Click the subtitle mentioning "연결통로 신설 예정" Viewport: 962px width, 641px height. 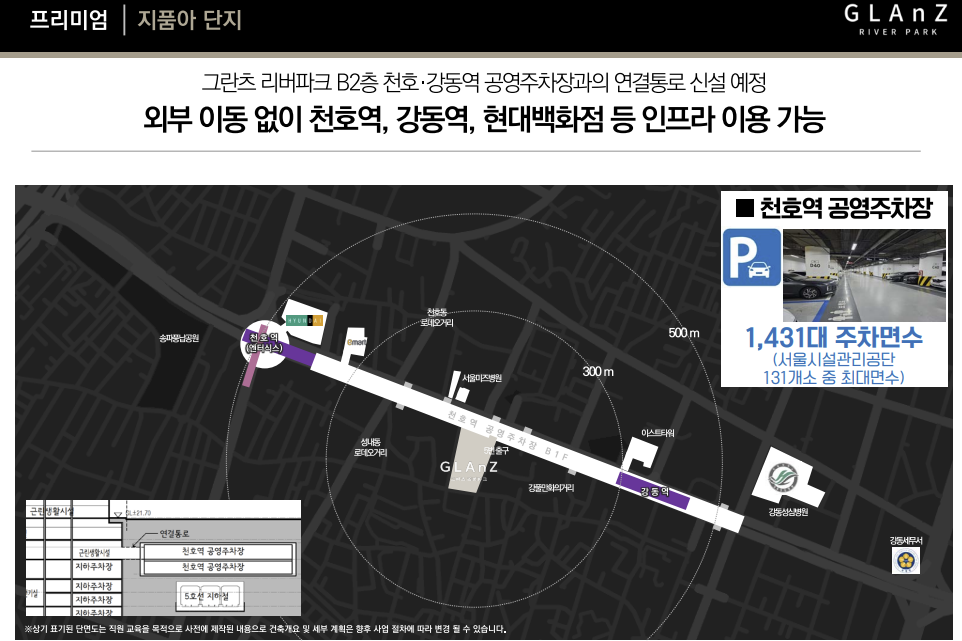point(484,82)
